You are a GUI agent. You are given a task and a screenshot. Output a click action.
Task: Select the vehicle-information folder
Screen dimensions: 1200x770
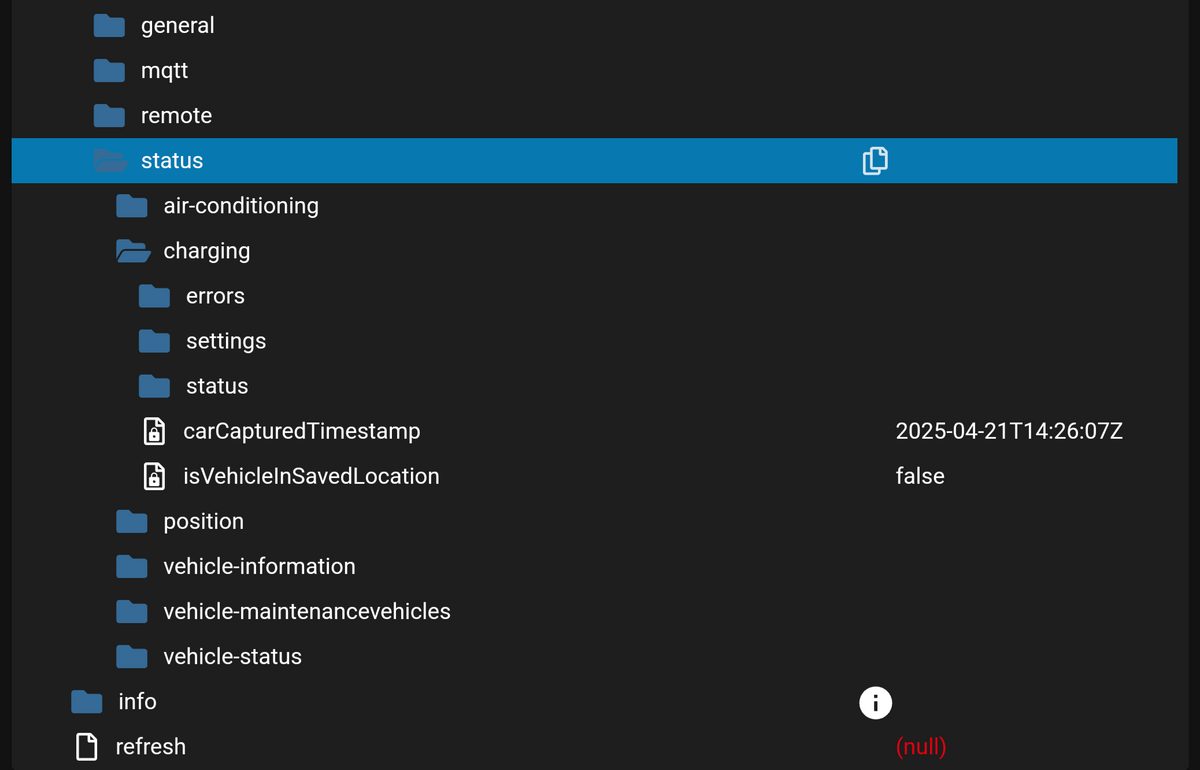coord(259,566)
